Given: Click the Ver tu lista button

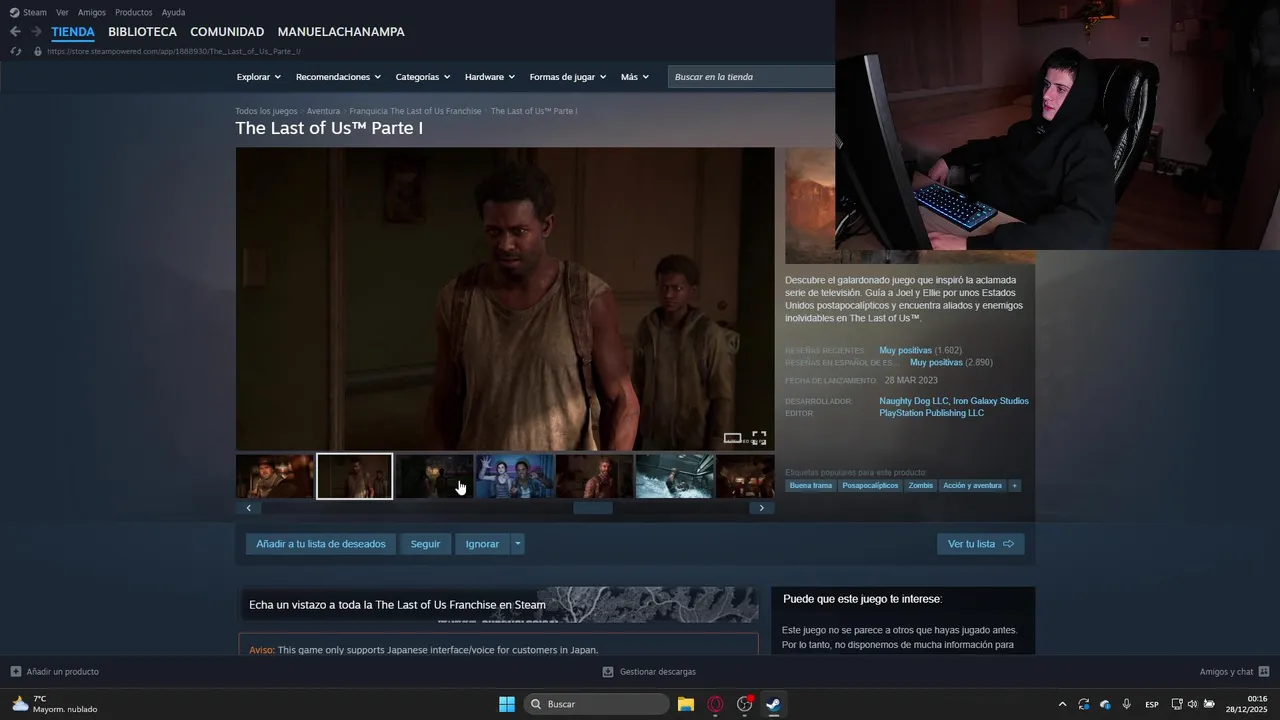Looking at the screenshot, I should pyautogui.click(x=981, y=544).
